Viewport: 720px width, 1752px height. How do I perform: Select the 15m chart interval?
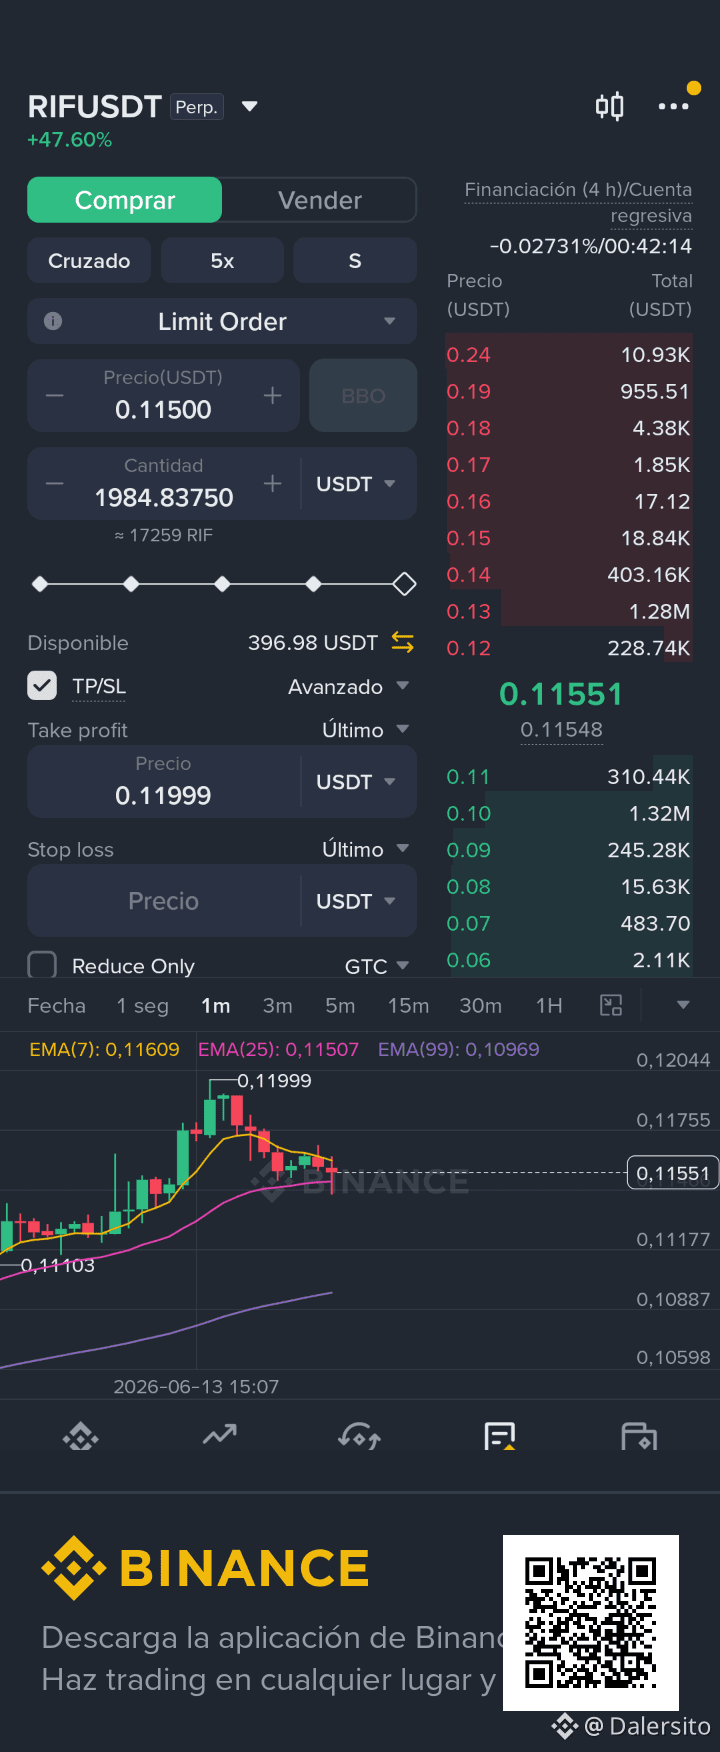[408, 1006]
